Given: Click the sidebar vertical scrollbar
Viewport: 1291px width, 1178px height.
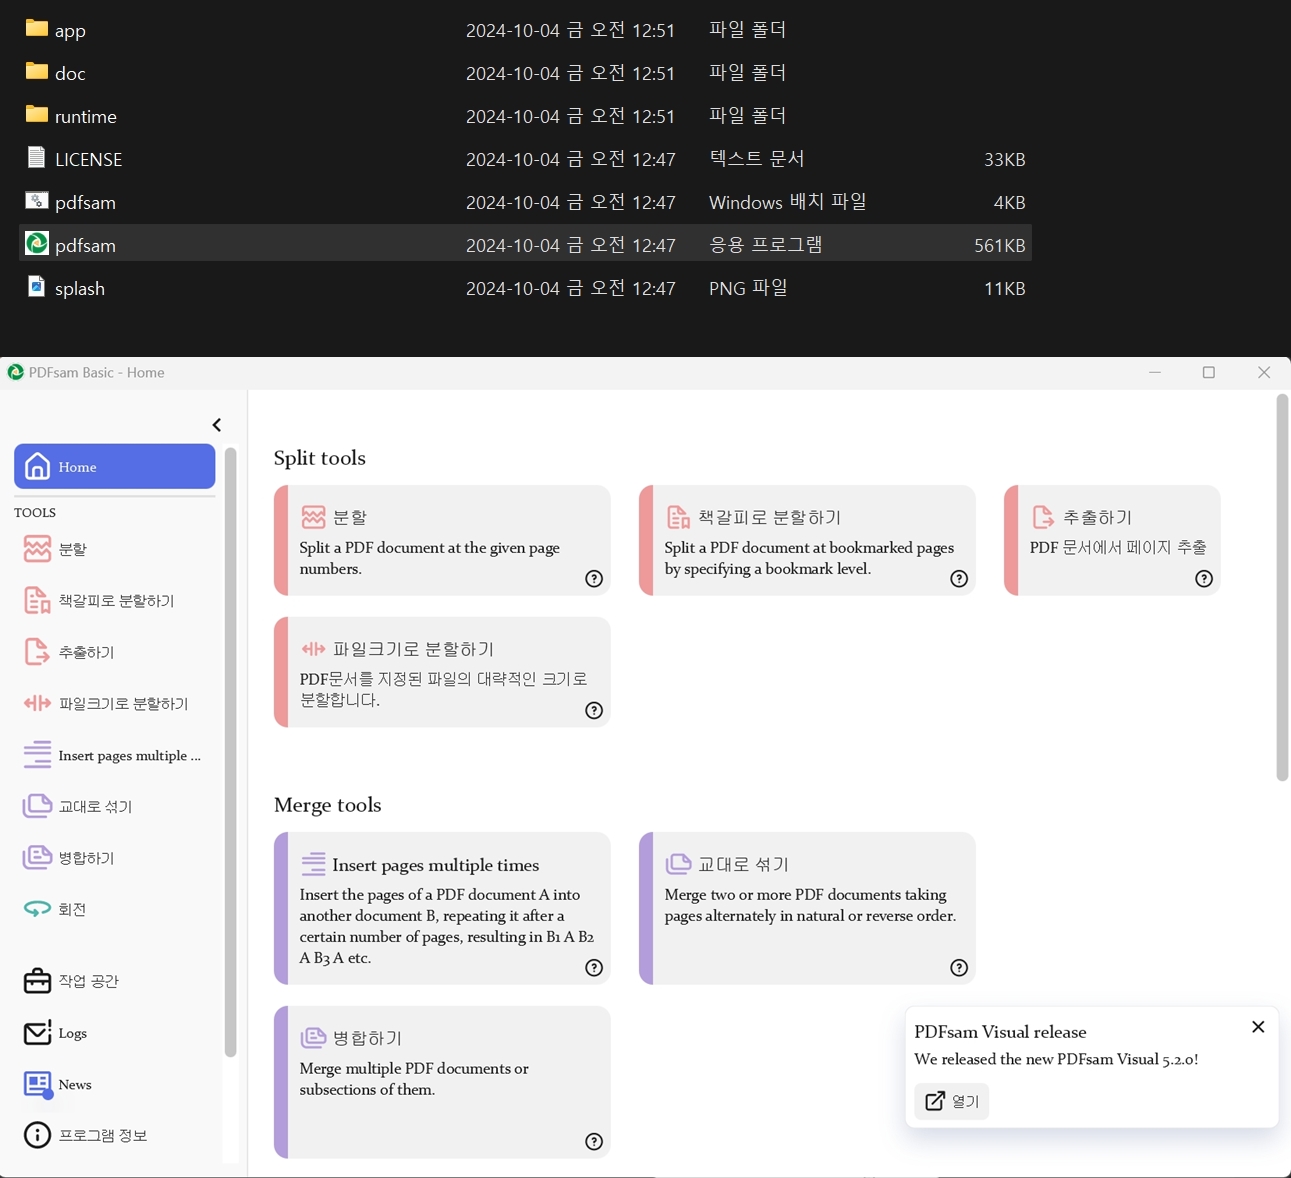Looking at the screenshot, I should (x=230, y=752).
